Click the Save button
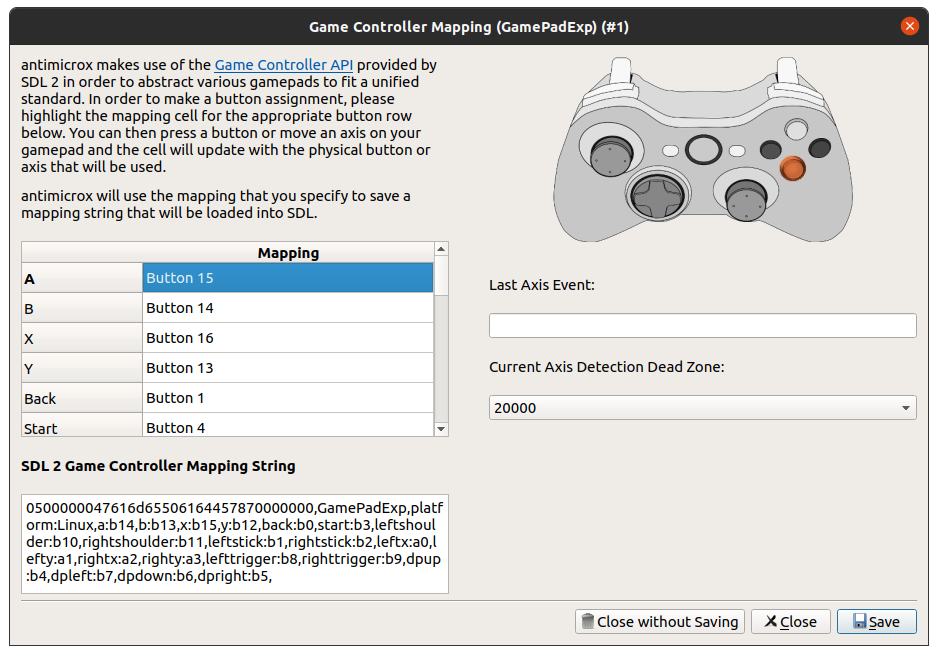The image size is (938, 655). click(x=876, y=622)
